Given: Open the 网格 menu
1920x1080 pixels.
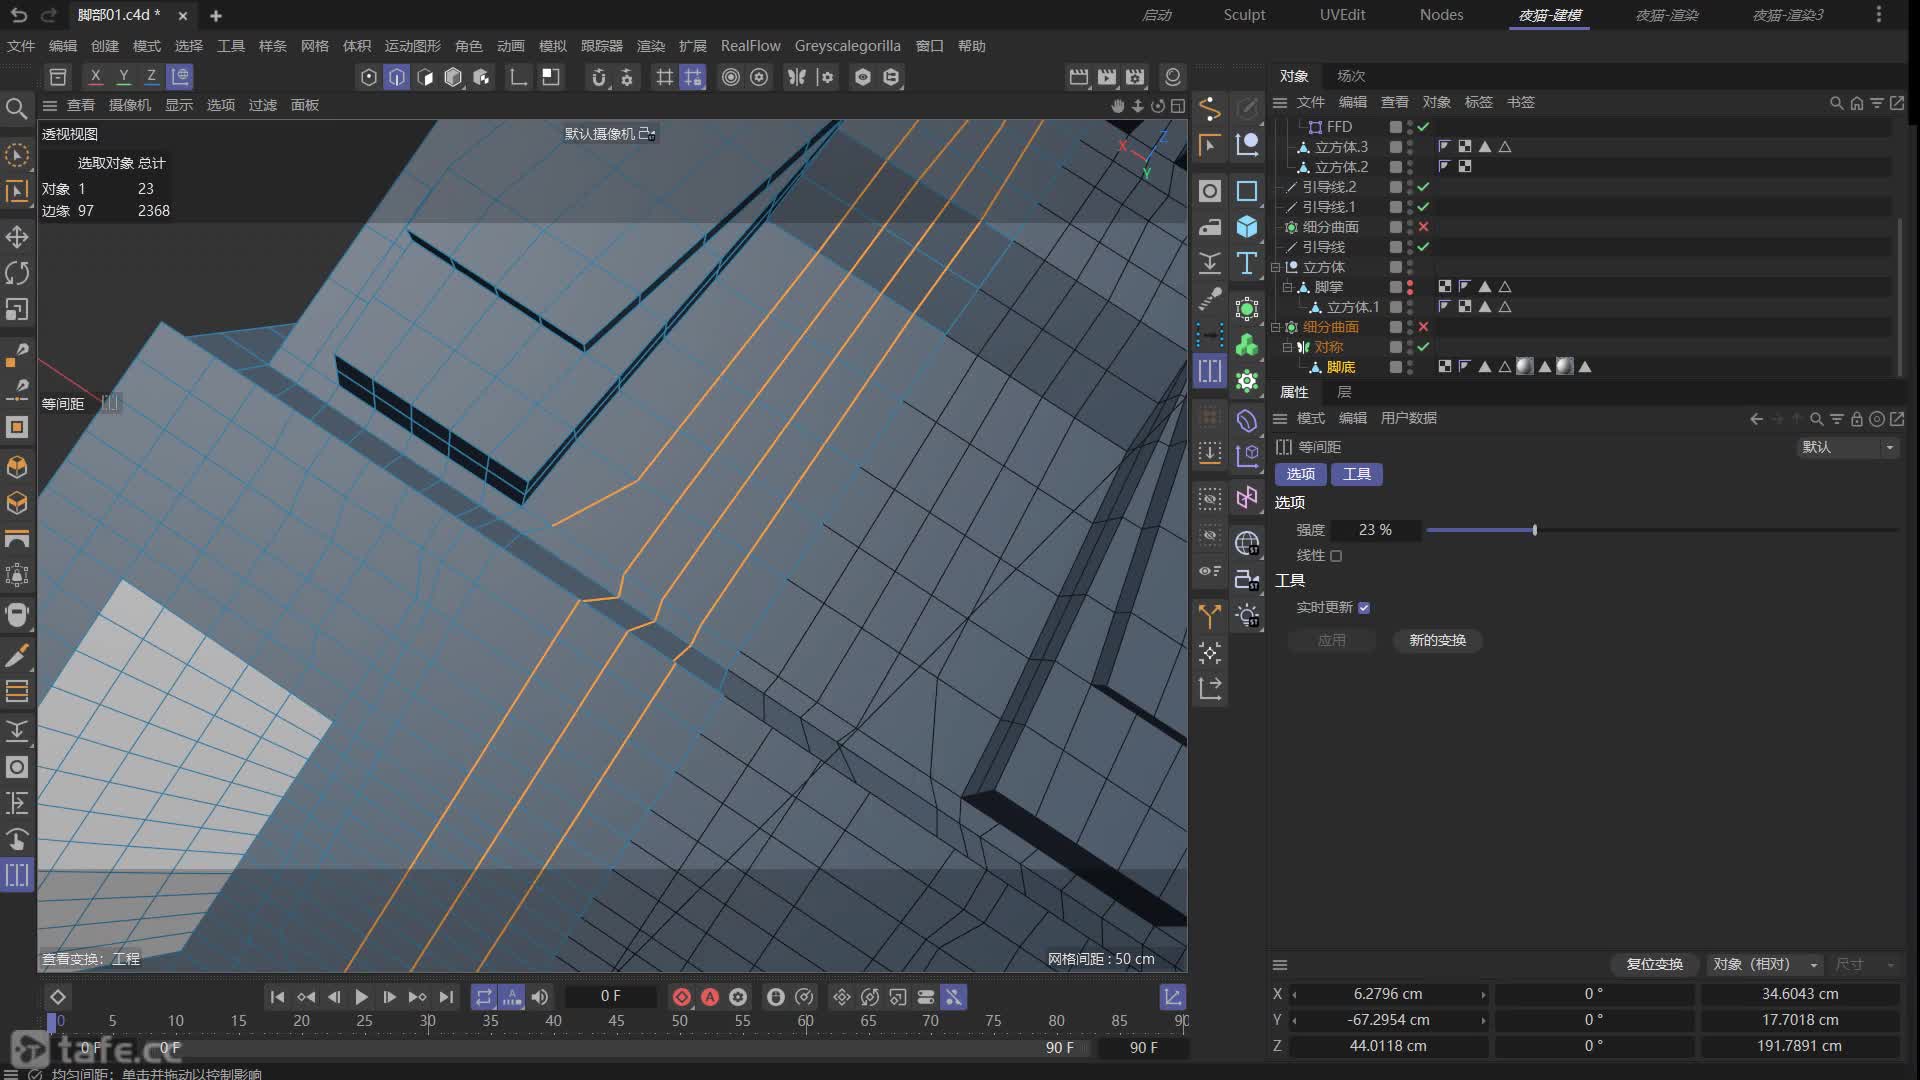Looking at the screenshot, I should (x=315, y=46).
